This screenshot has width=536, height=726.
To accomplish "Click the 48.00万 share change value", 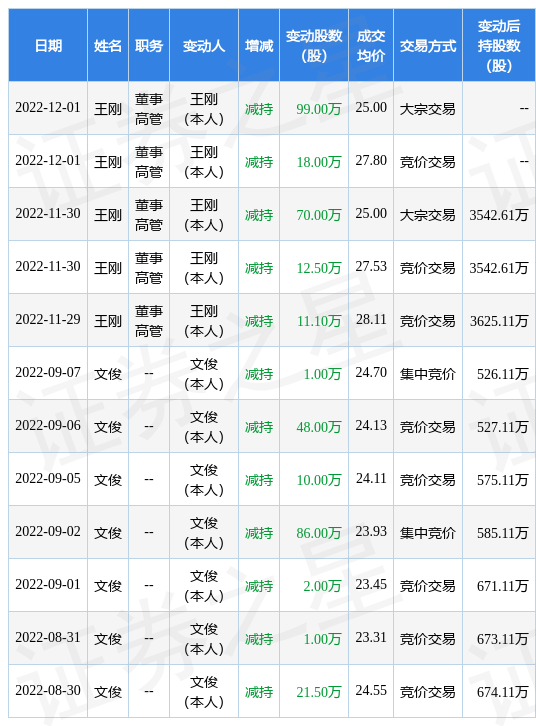I will point(319,427).
